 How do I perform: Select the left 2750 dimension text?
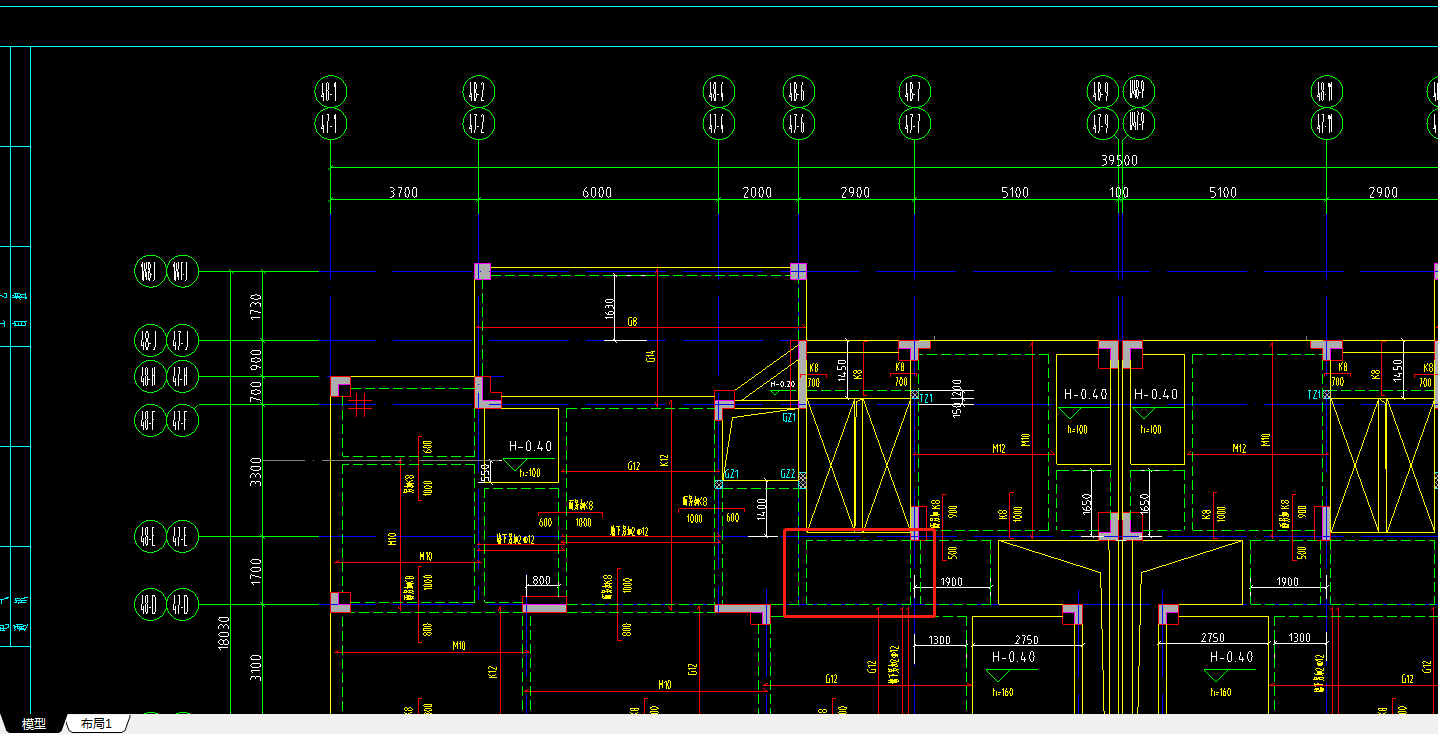pos(1026,639)
